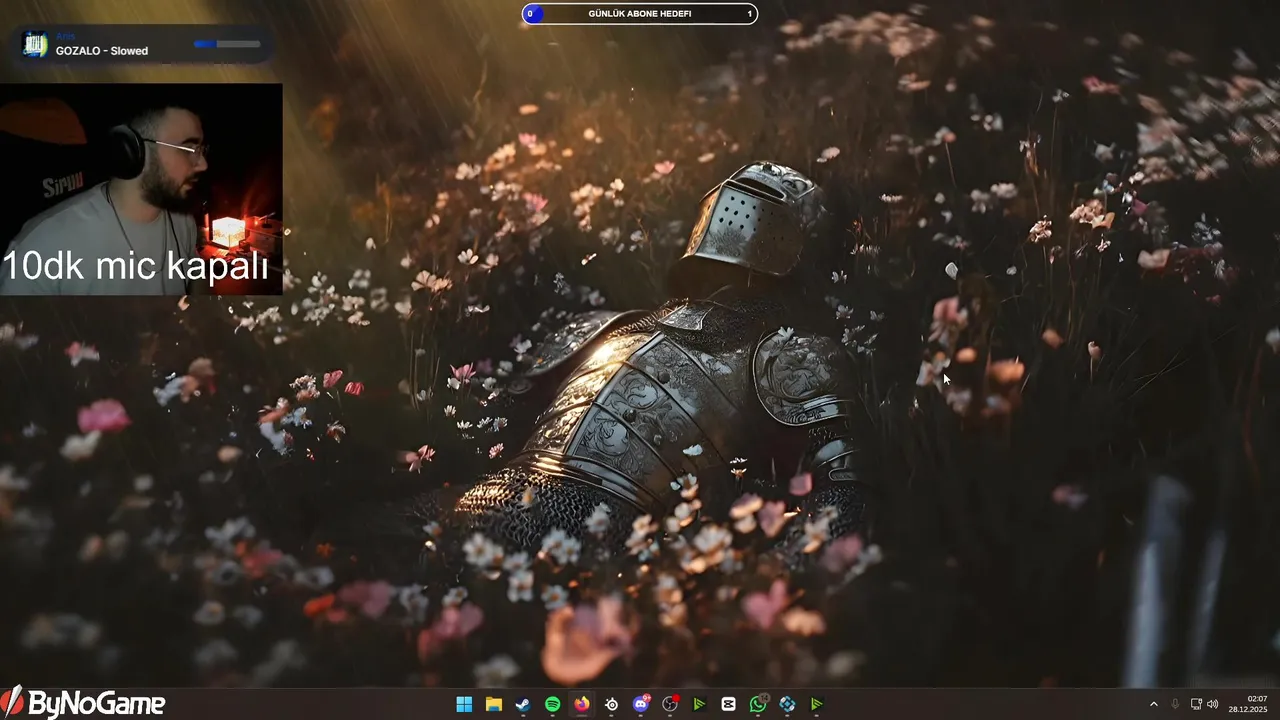The width and height of the screenshot is (1280, 720).
Task: Show hidden system tray icons
Action: point(1153,704)
